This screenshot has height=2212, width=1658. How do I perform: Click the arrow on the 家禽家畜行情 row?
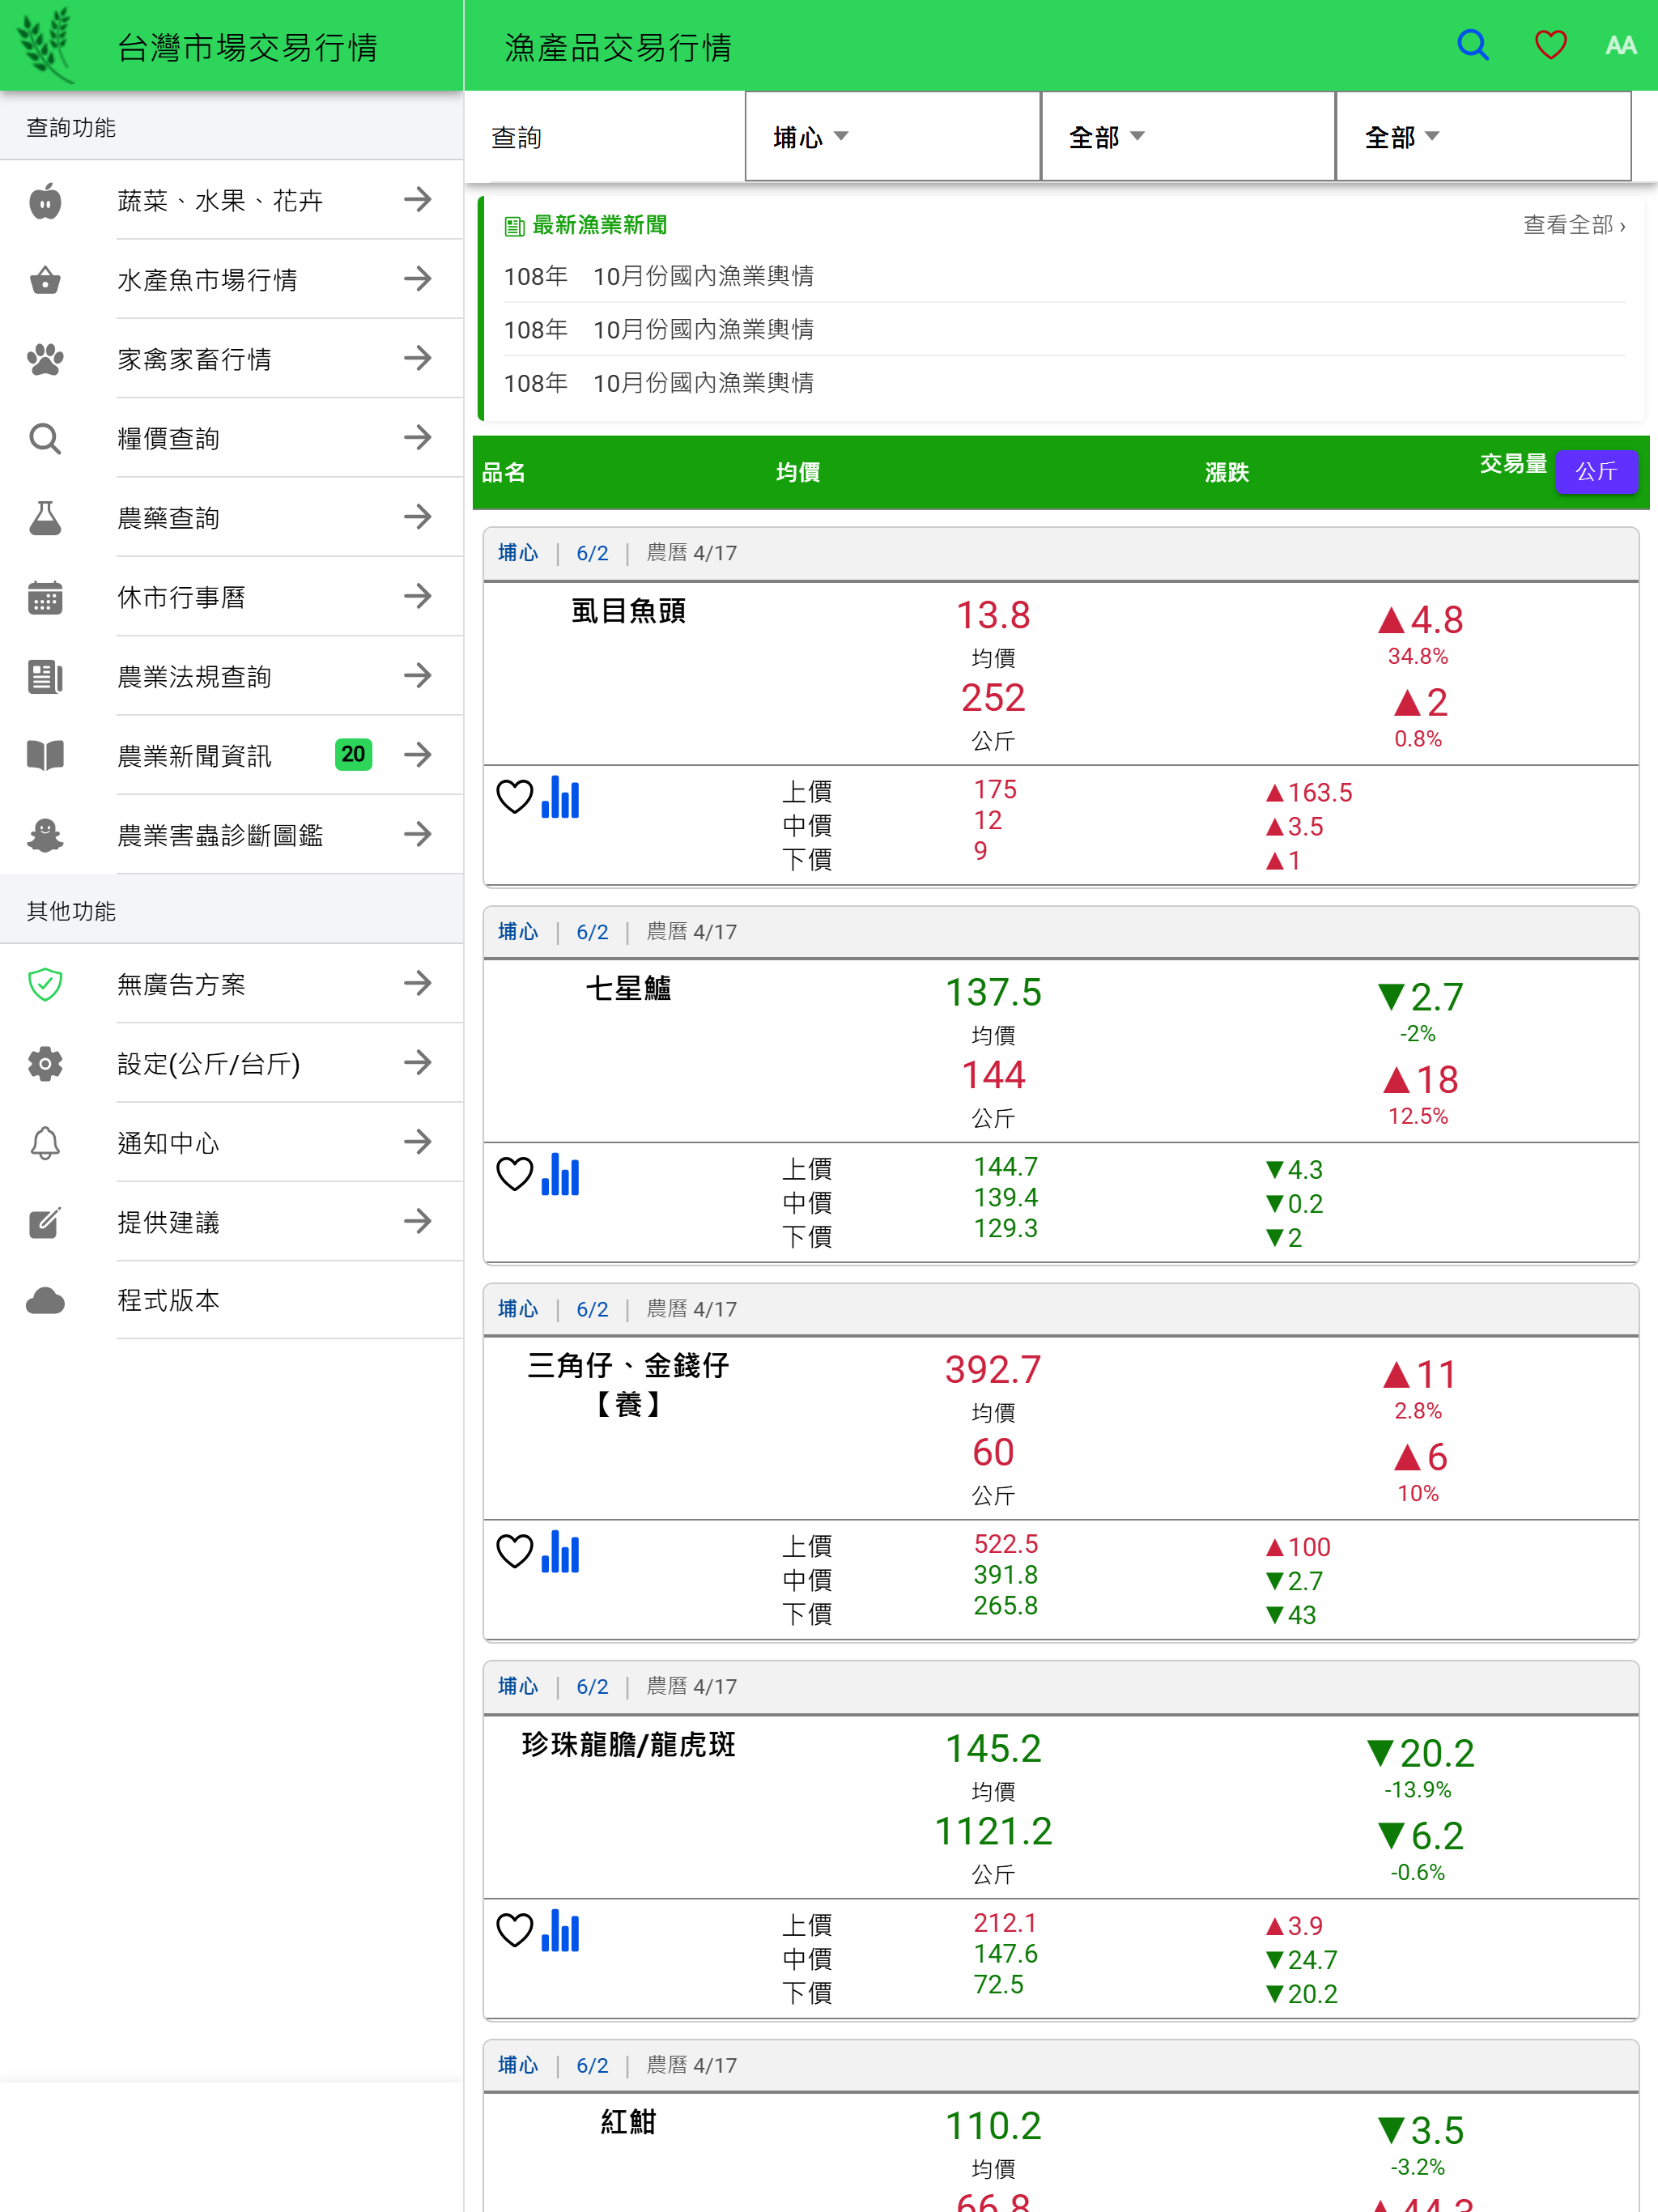tap(418, 358)
